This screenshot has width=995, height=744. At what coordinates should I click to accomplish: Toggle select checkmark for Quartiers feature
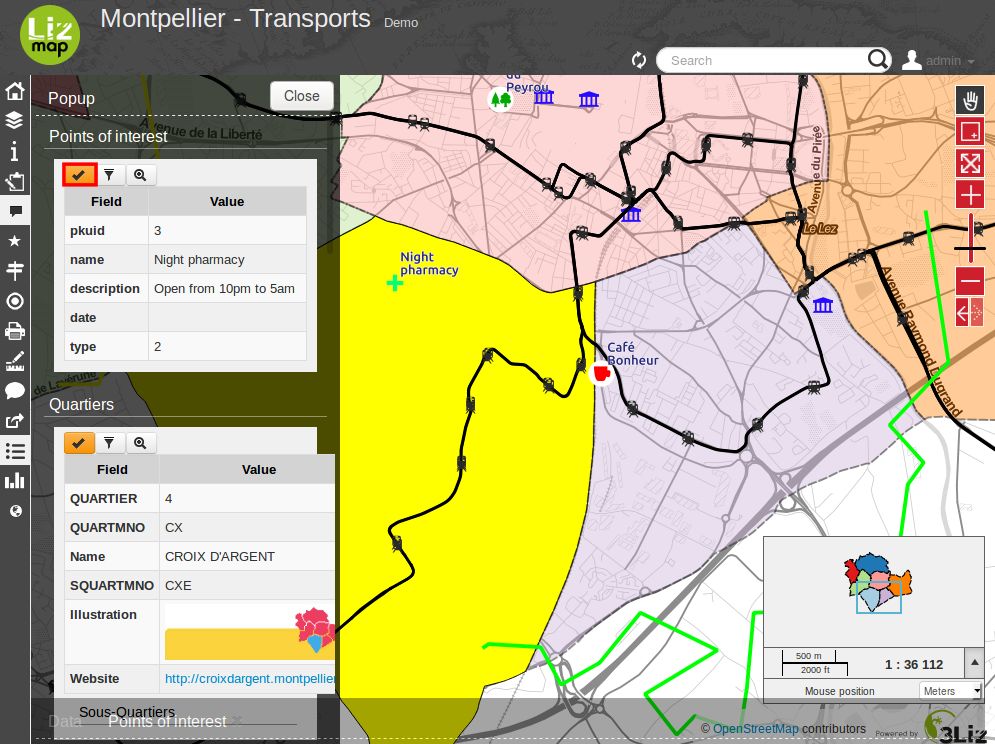[79, 443]
